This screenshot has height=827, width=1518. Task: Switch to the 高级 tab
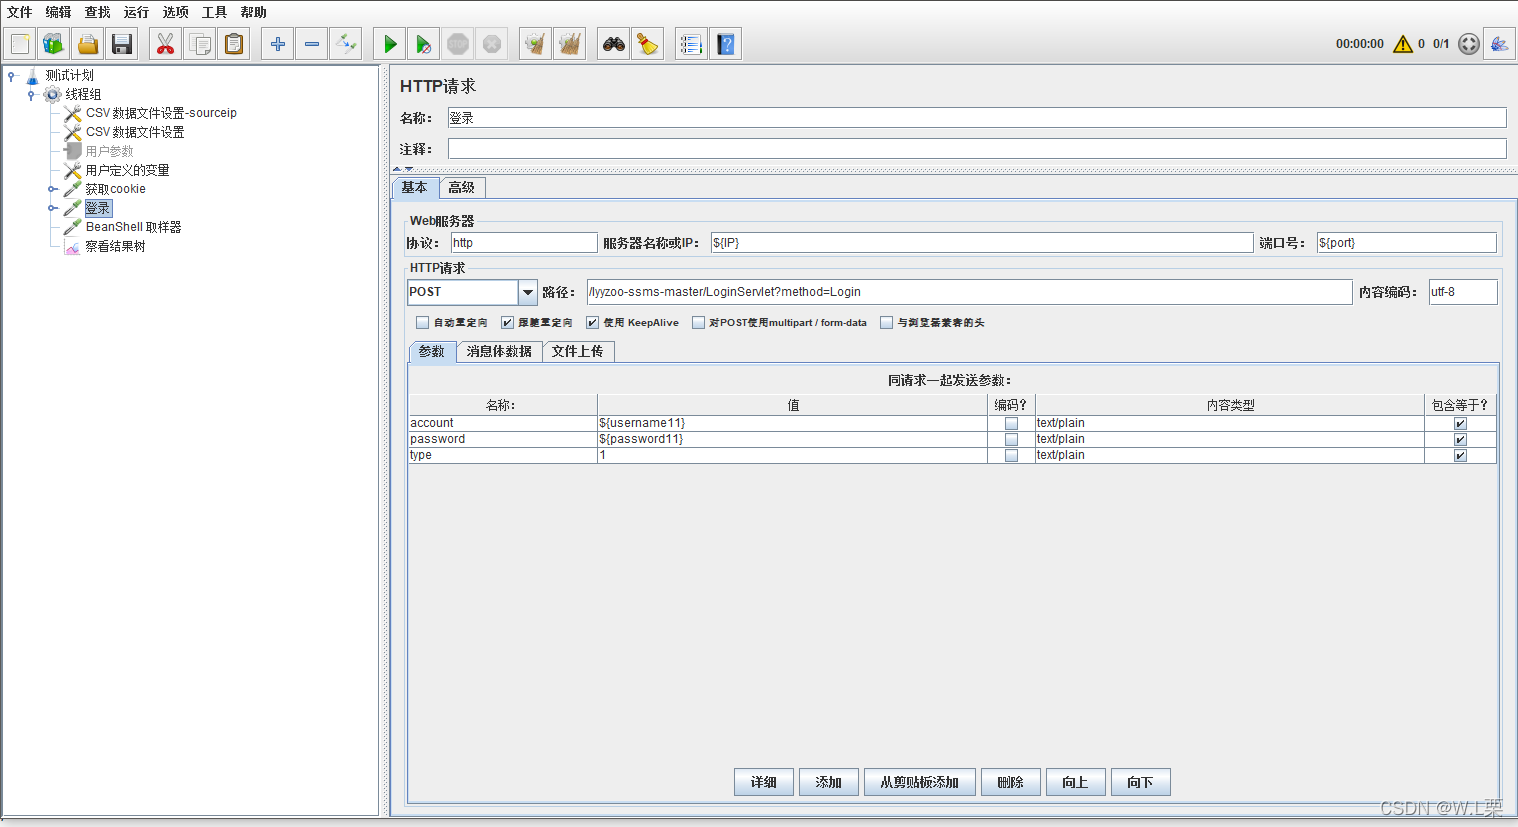point(462,188)
